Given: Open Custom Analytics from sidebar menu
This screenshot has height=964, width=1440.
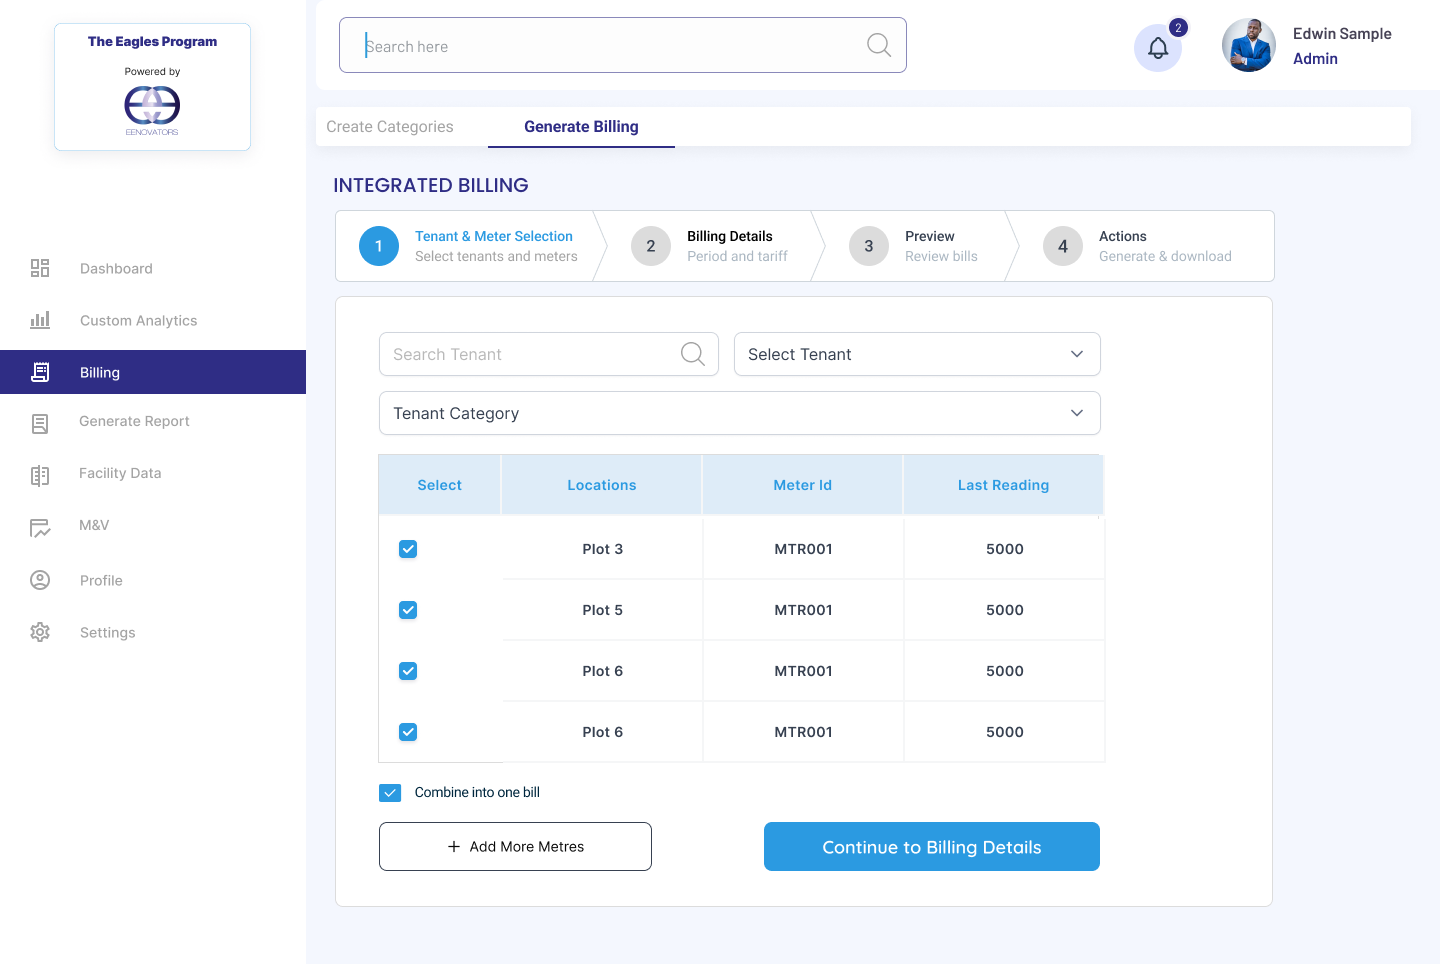Looking at the screenshot, I should 139,320.
